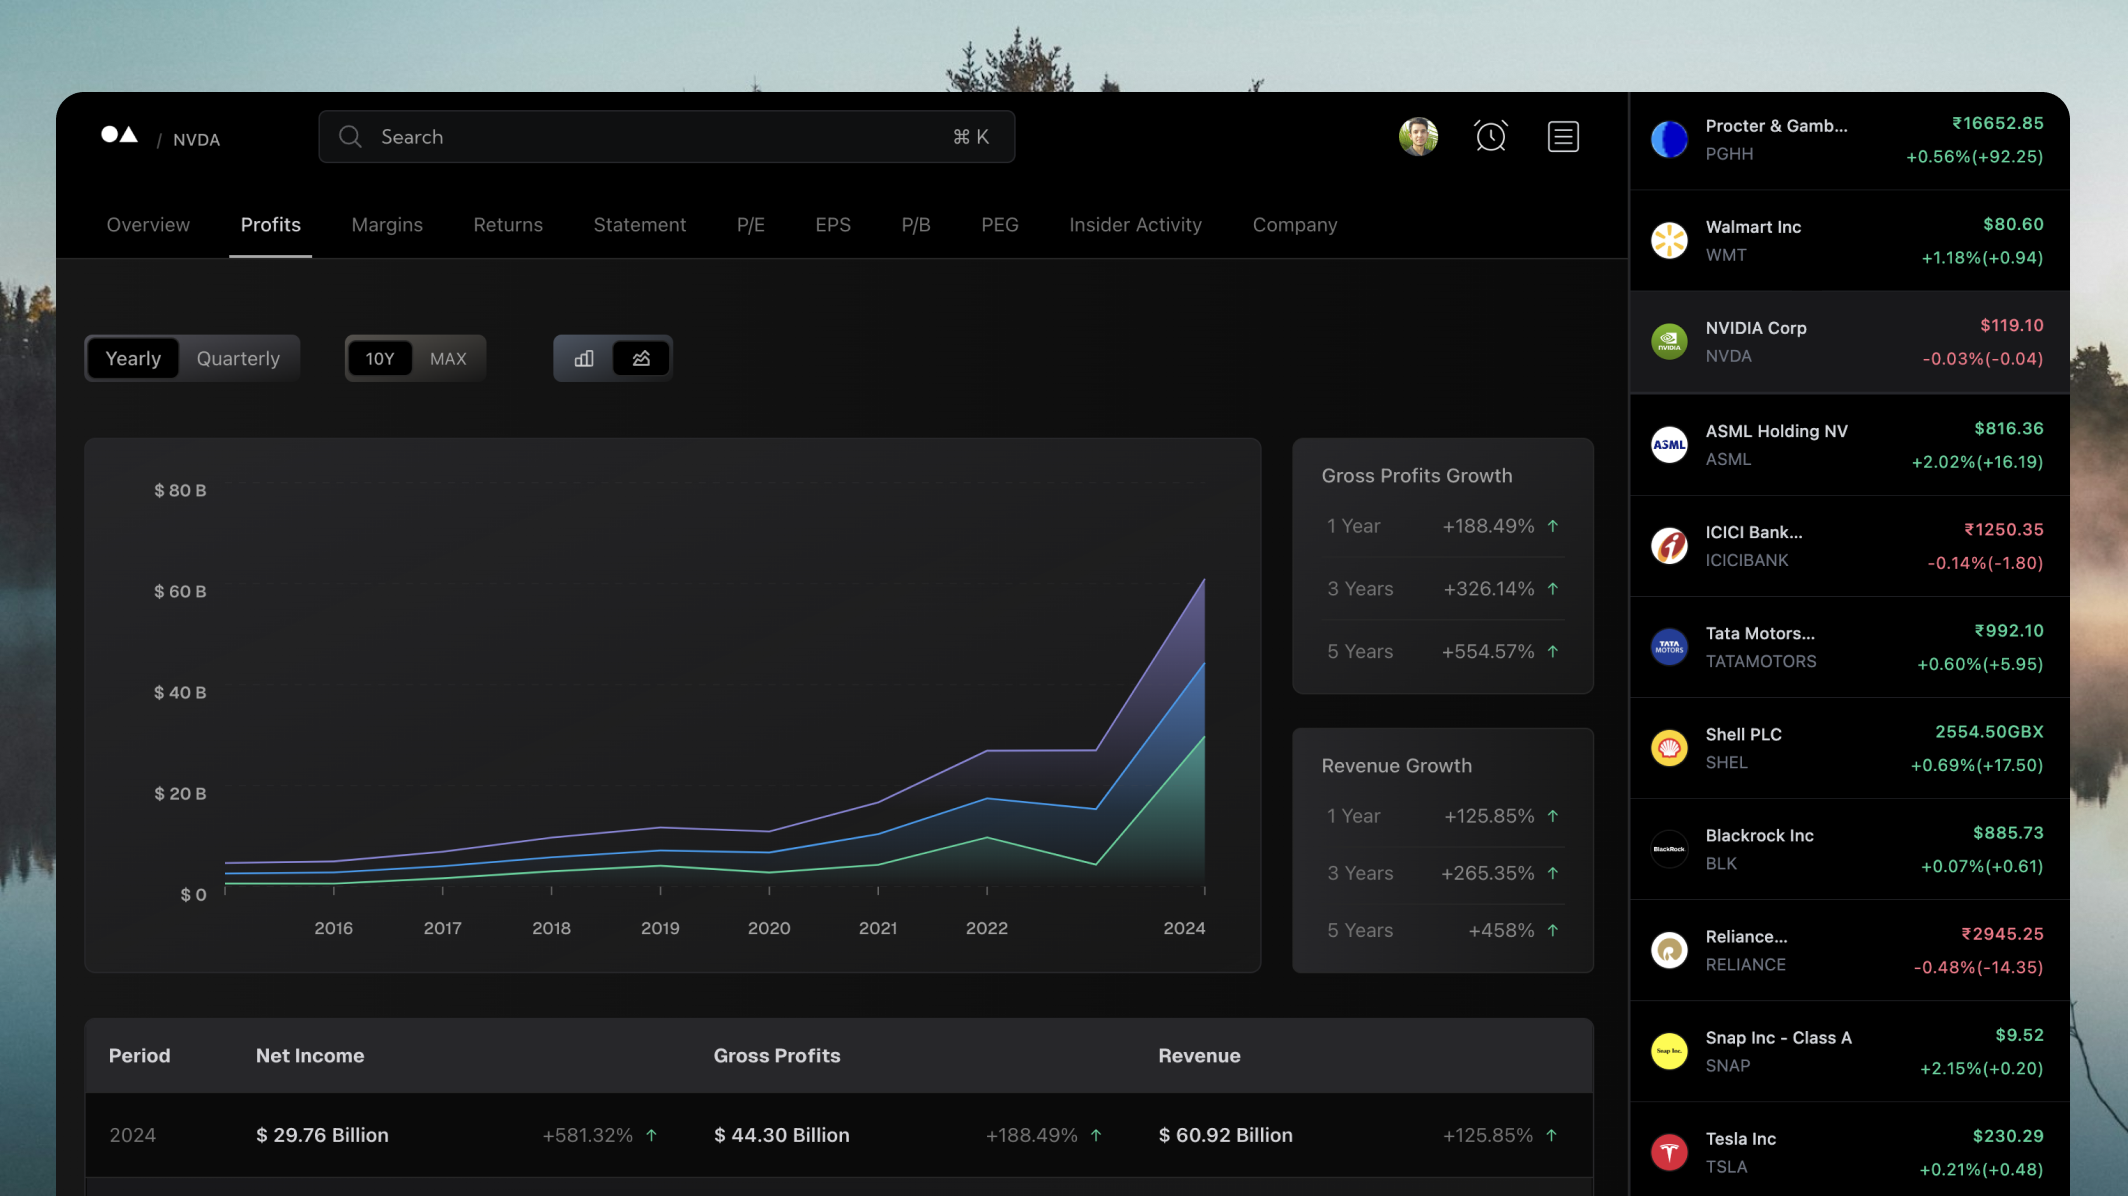Select Shell PLC in watchlist
The image size is (2128, 1196).
[x=1849, y=748]
